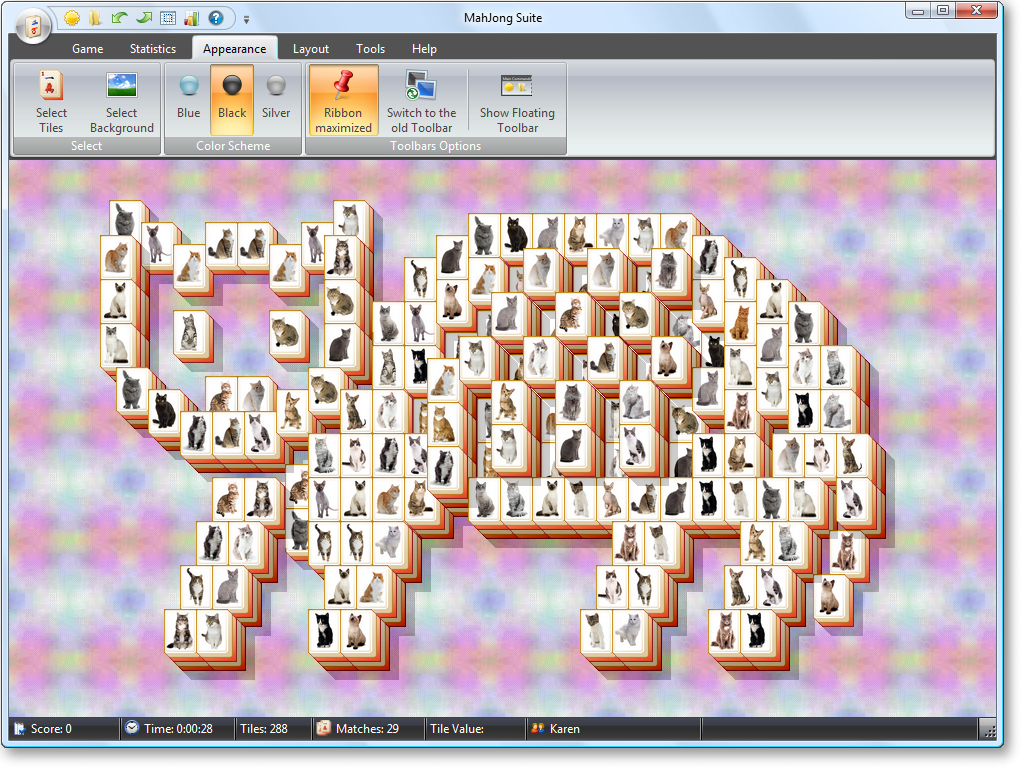
Task: Click Select Background in the ribbon
Action: point(121,101)
